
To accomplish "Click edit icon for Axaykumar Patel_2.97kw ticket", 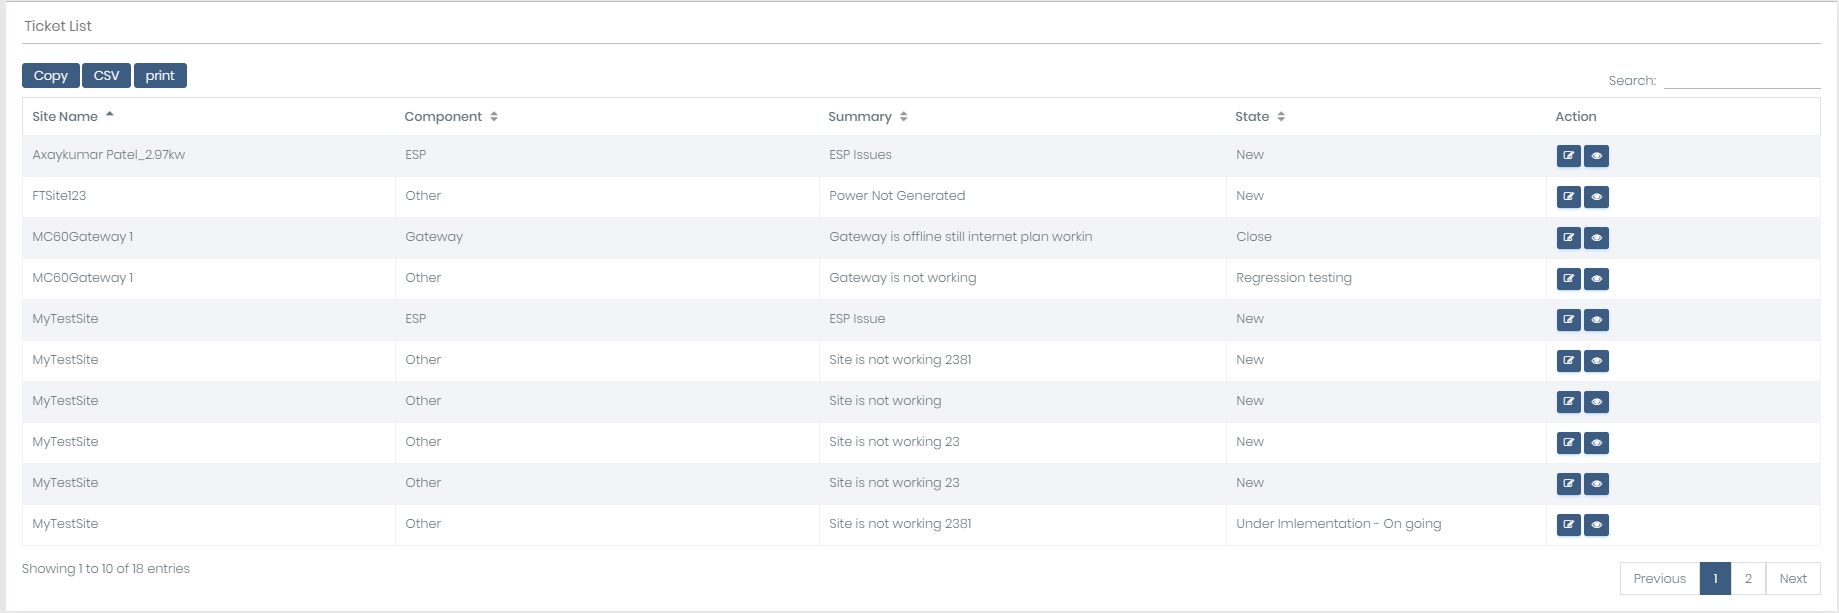I will [1568, 156].
